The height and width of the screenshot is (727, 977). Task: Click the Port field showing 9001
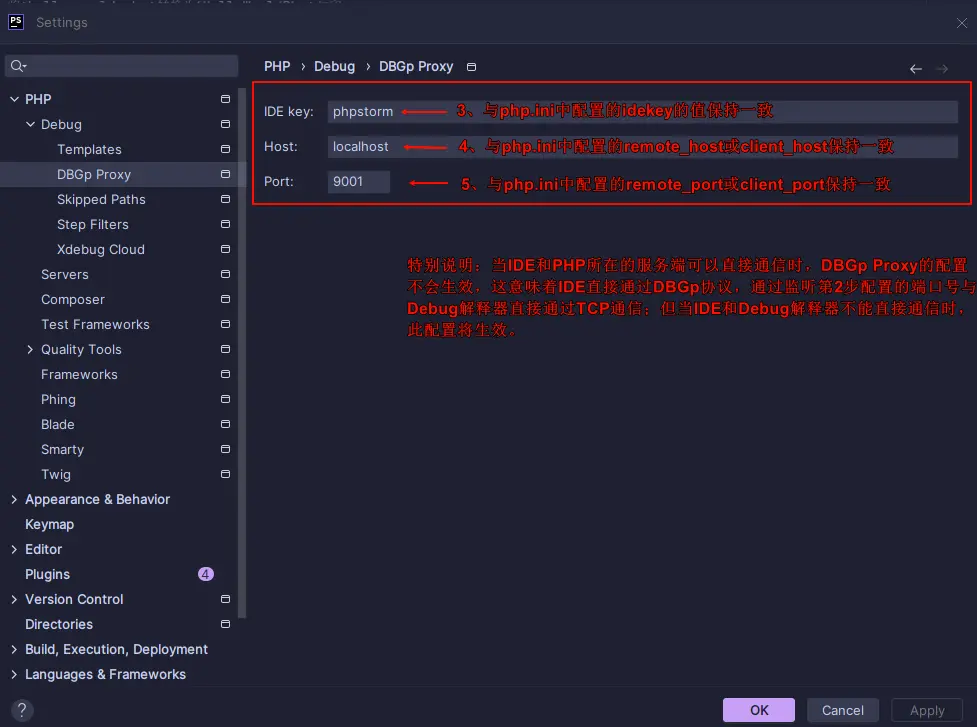[x=358, y=181]
